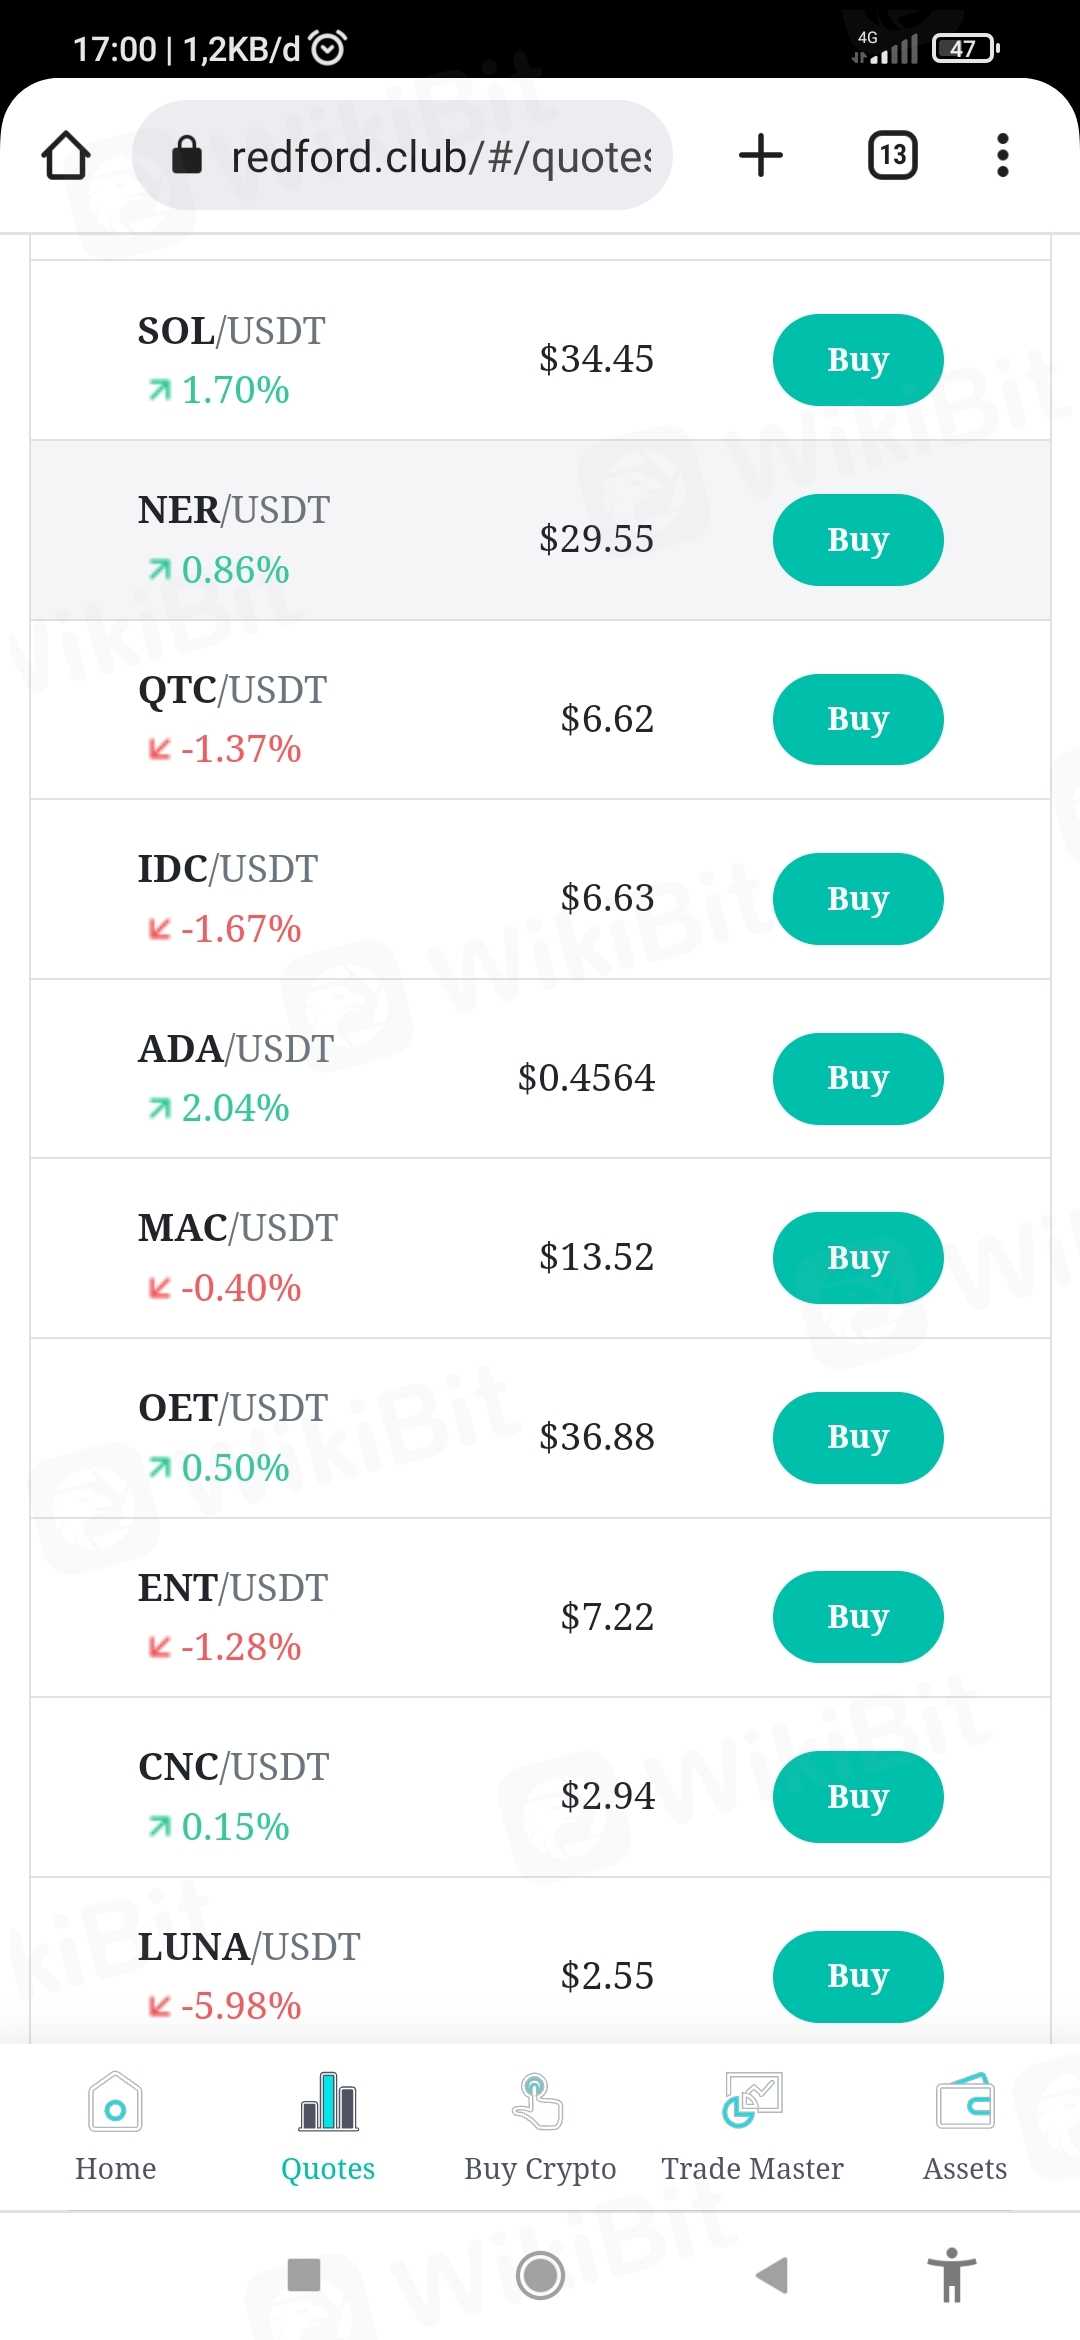Go to the Home tab
The width and height of the screenshot is (1080, 2340).
tap(115, 2126)
